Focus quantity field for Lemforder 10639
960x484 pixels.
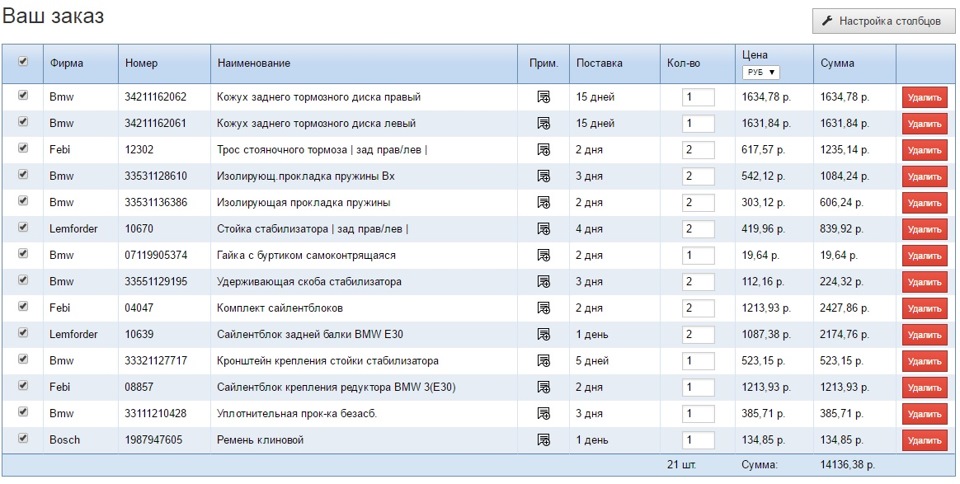[x=698, y=335]
